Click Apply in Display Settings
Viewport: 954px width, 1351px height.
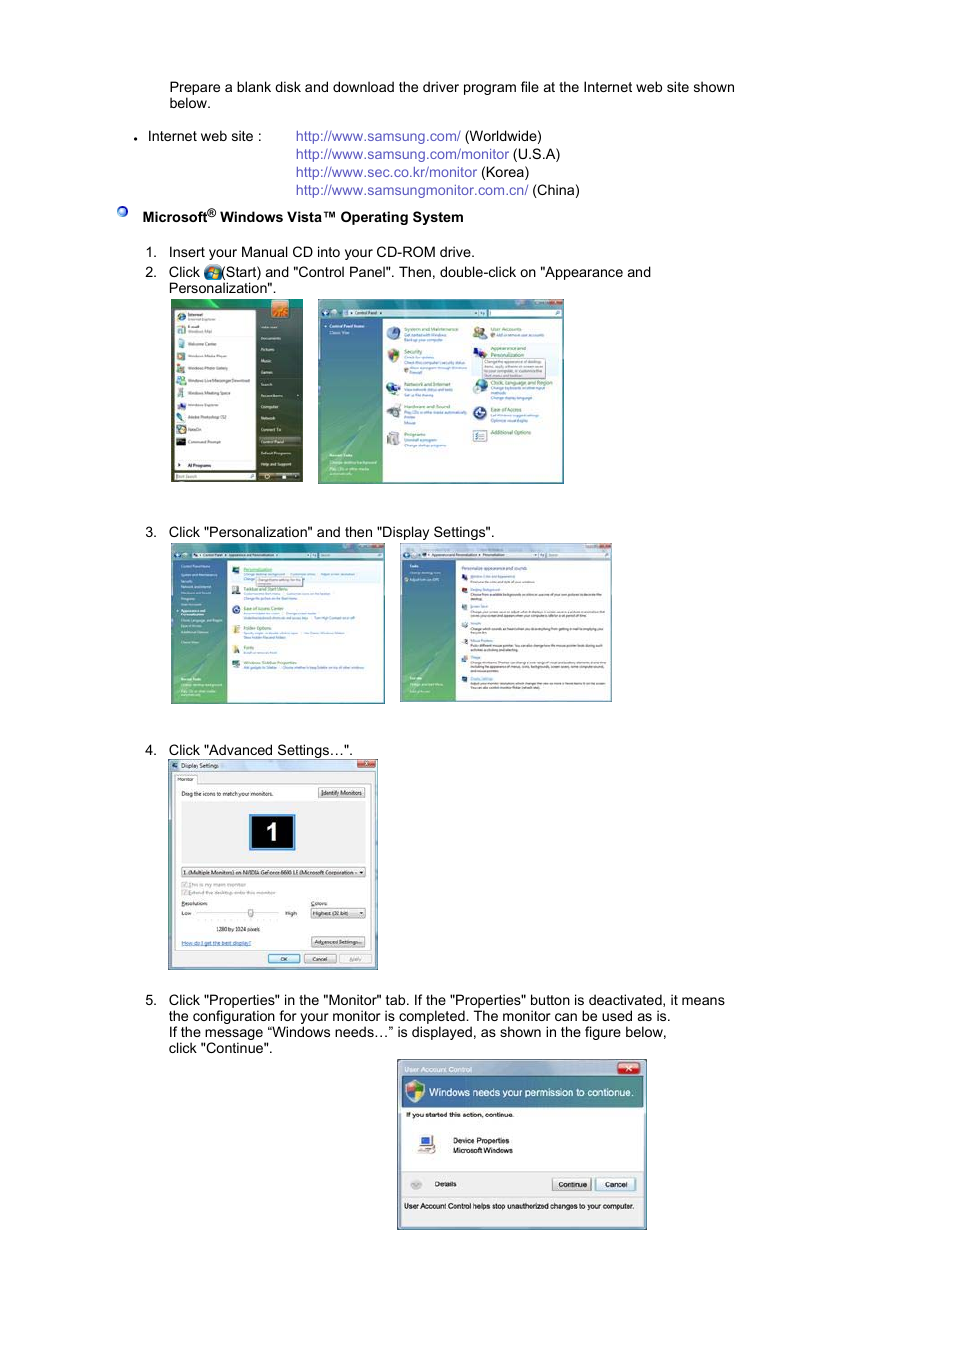(x=355, y=959)
